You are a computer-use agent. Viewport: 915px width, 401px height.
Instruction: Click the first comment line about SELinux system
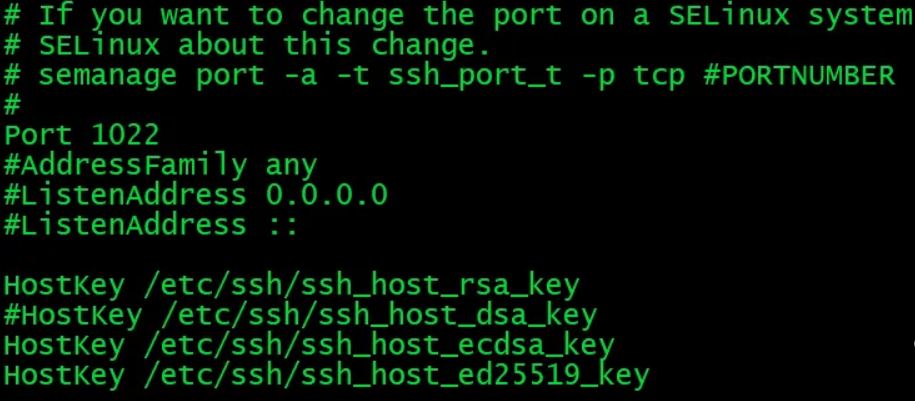pos(459,16)
